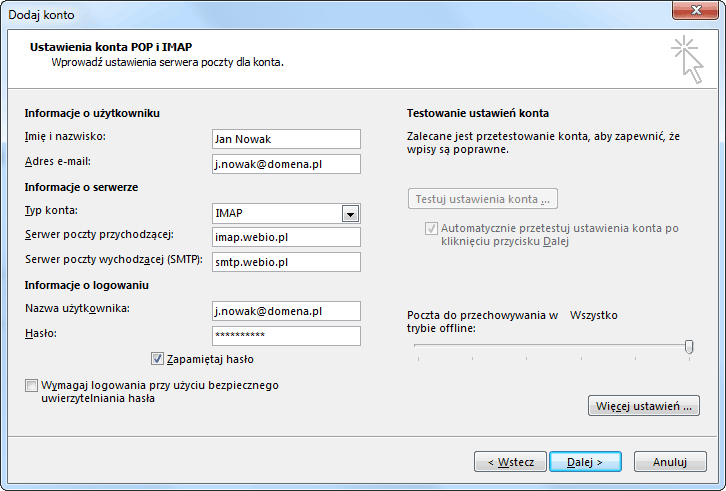This screenshot has height=491, width=726.
Task: Select the IMAP account type combo box
Action: click(286, 214)
